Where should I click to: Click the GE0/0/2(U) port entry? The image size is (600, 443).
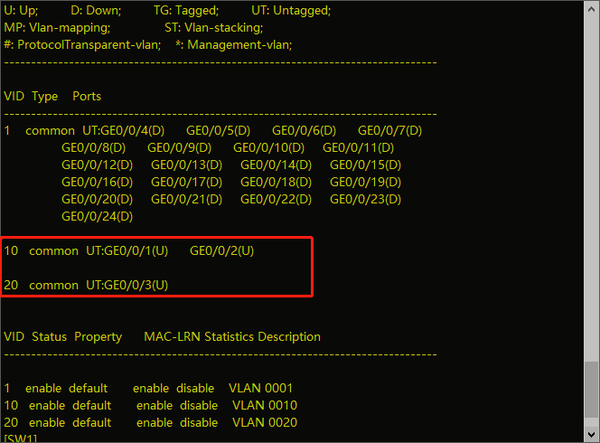tap(222, 250)
